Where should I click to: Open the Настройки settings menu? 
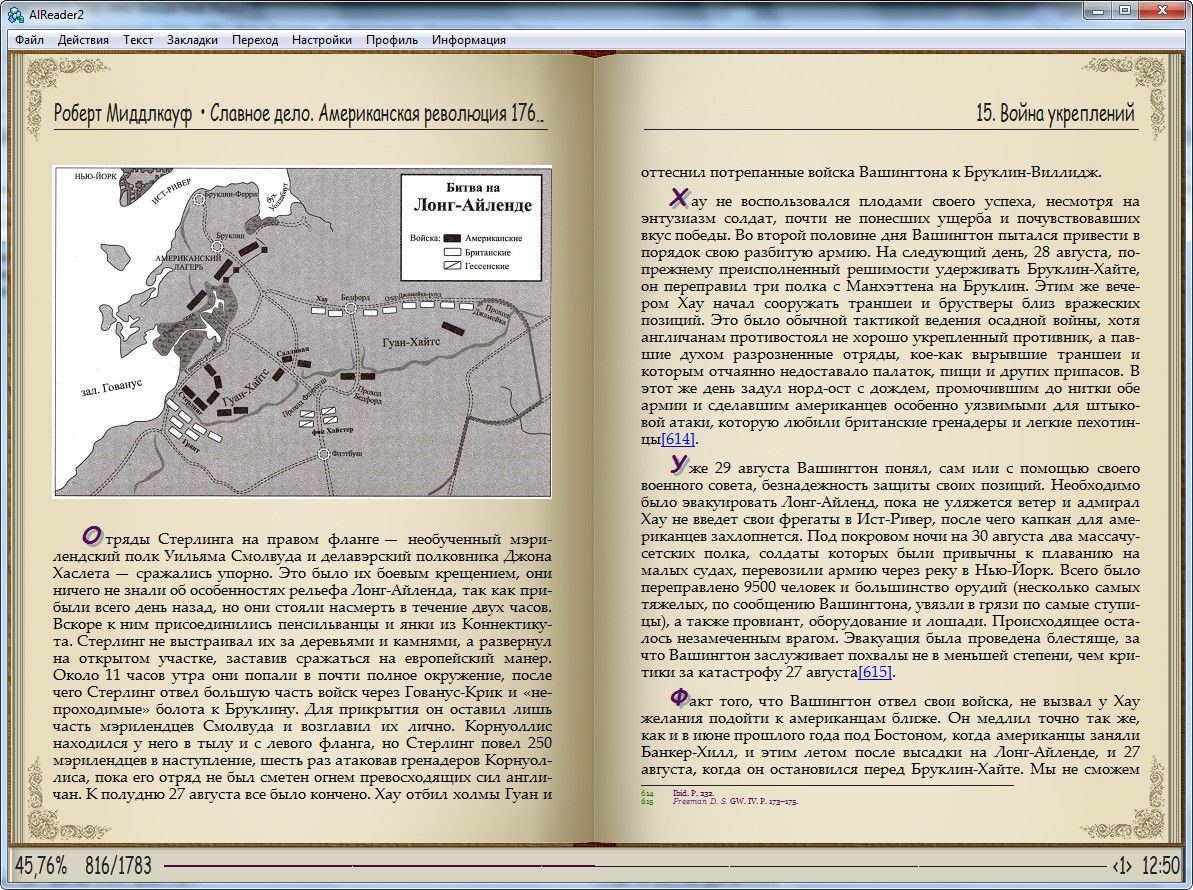pyautogui.click(x=321, y=40)
